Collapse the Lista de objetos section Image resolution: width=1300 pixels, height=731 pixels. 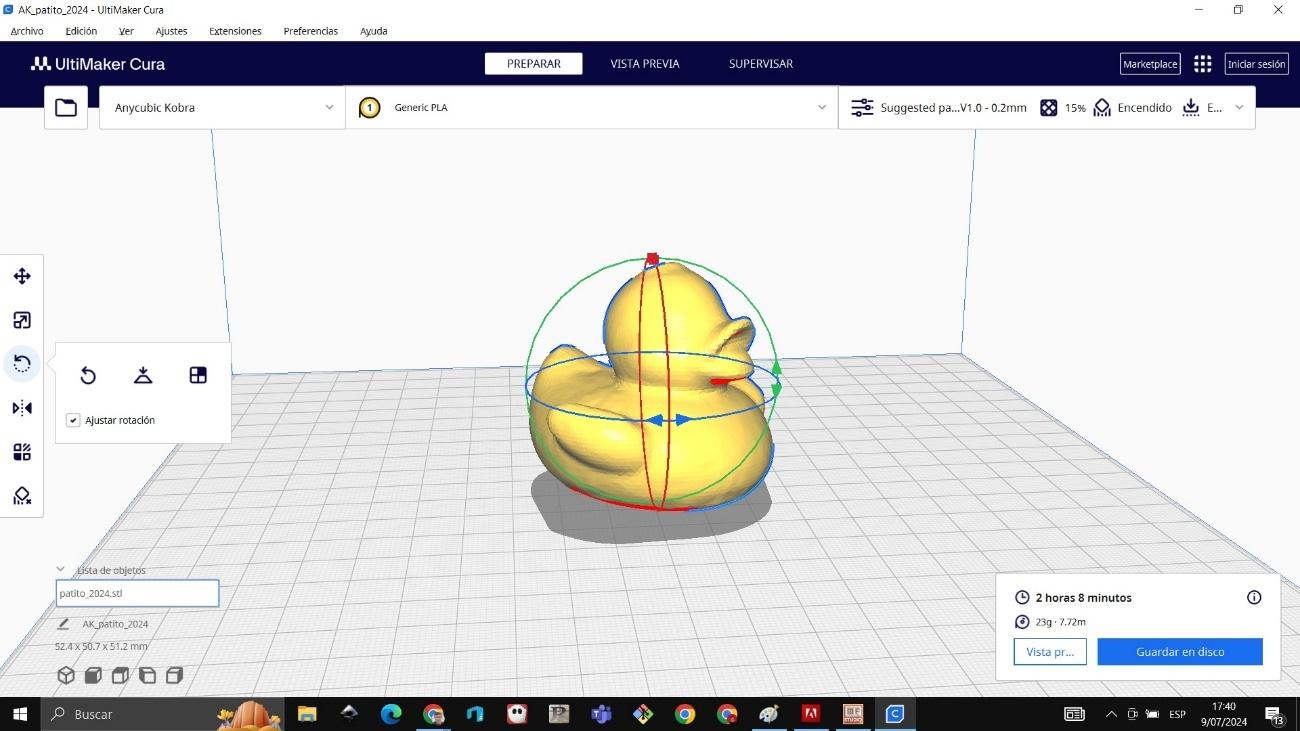point(61,570)
